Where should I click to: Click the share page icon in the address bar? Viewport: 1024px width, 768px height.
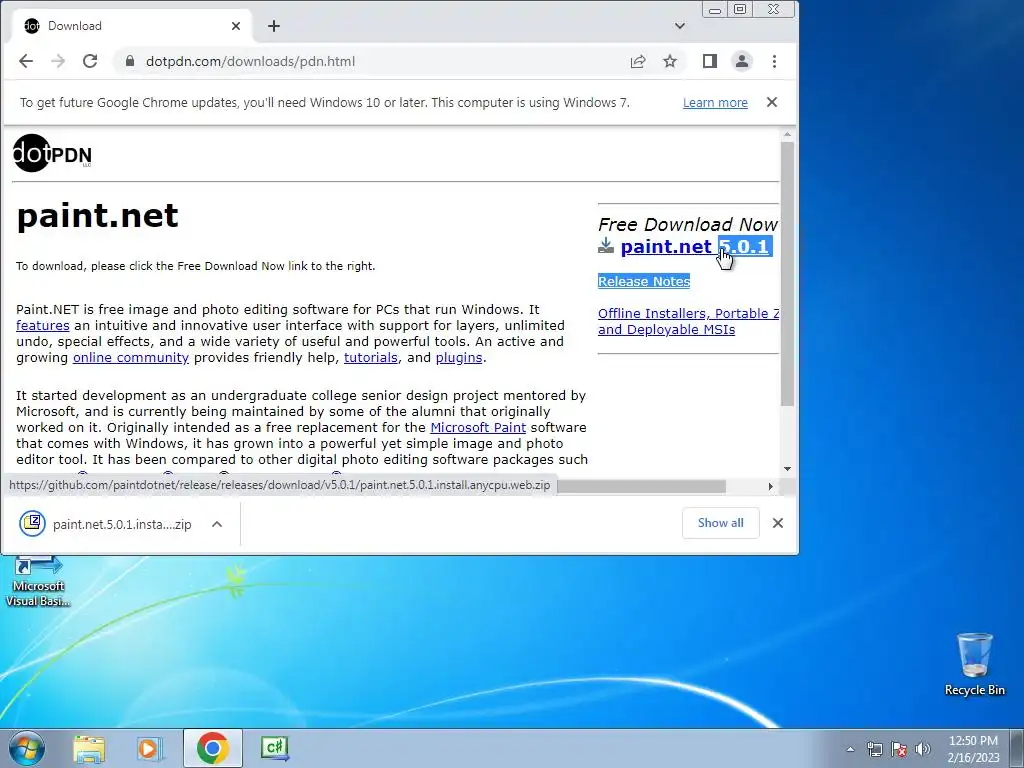click(x=638, y=61)
